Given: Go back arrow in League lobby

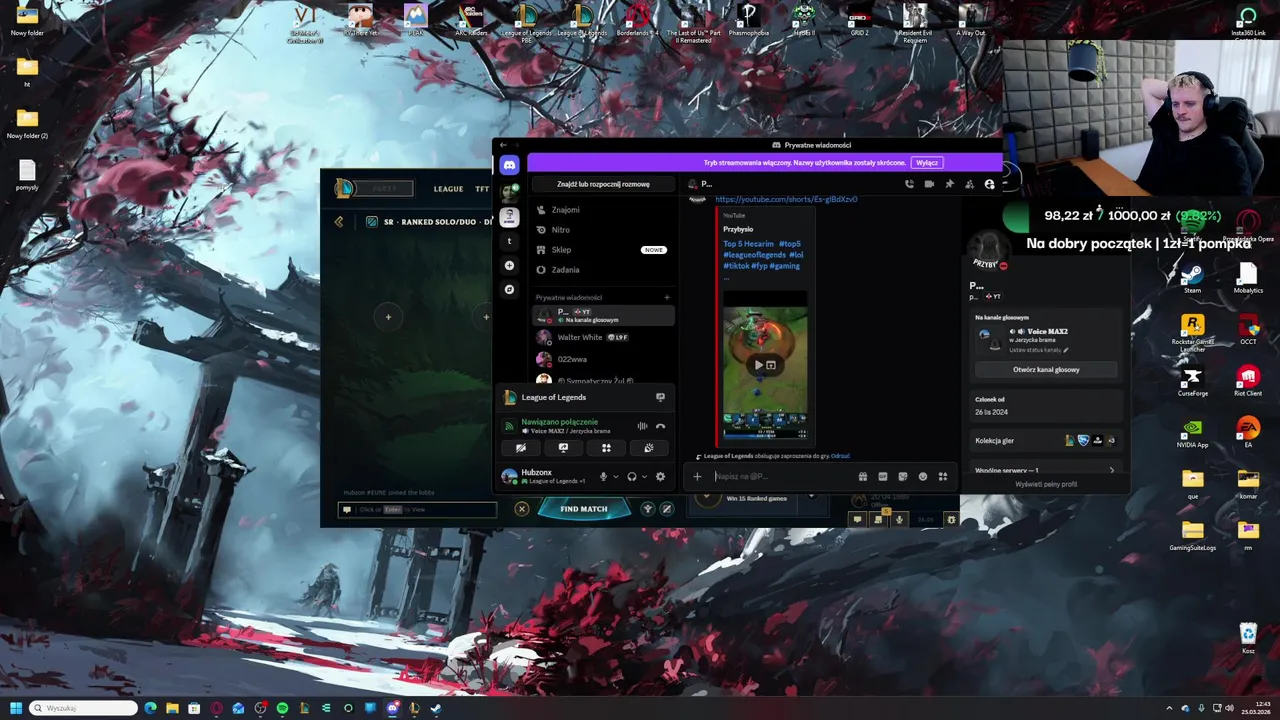Looking at the screenshot, I should coord(339,222).
